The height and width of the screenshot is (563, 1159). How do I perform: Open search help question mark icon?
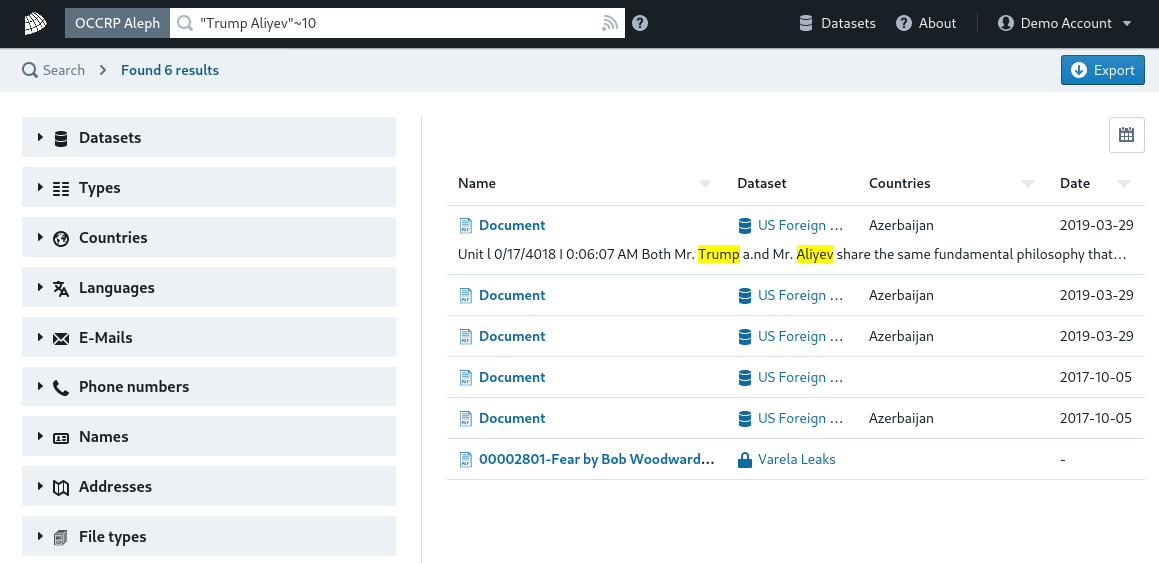[x=640, y=24]
